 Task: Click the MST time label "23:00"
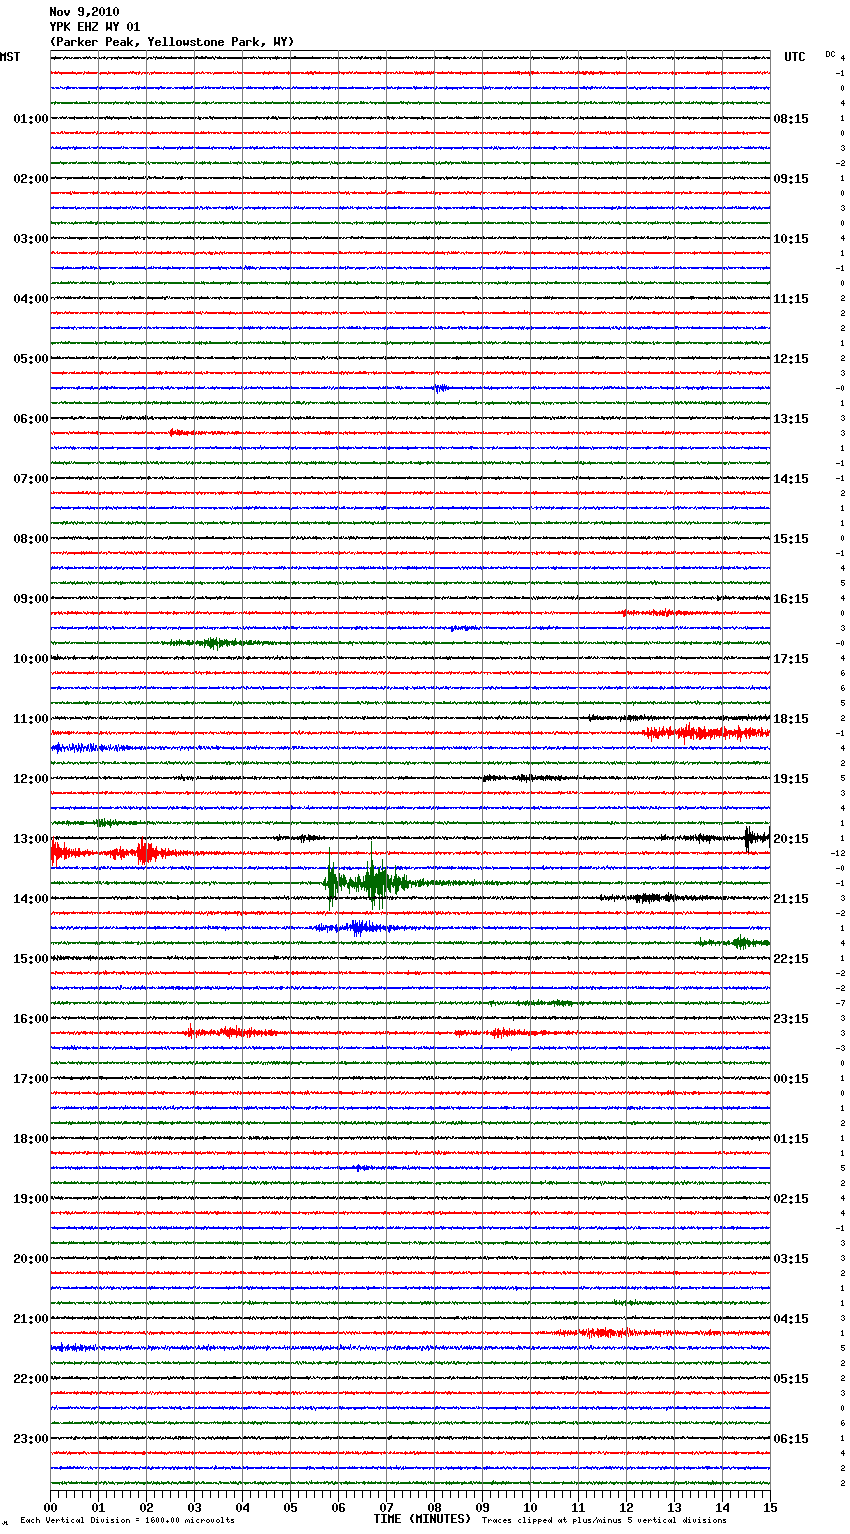click(31, 1439)
